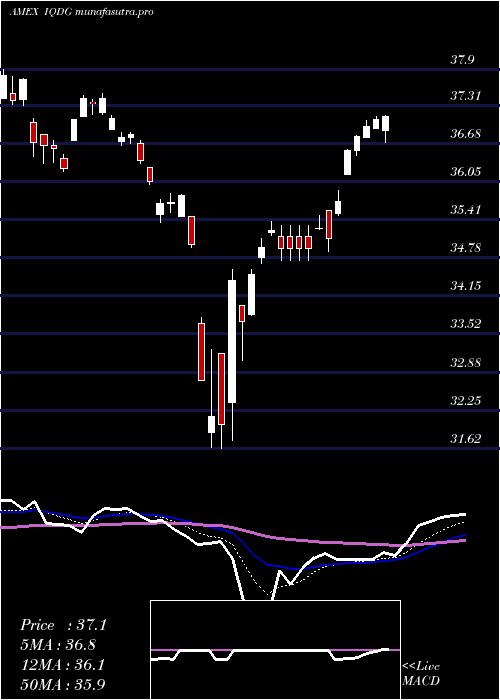Click the 32.25 price axis label
This screenshot has width=500, height=700.
[465, 400]
